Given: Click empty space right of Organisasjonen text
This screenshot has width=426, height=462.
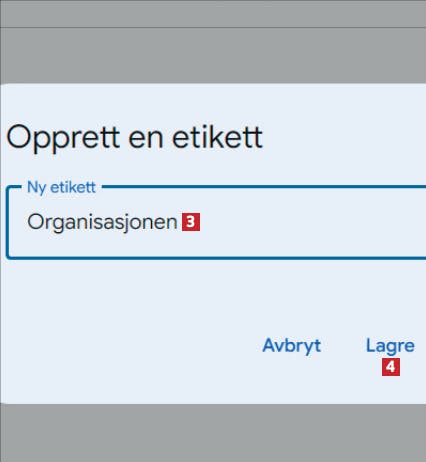Looking at the screenshot, I should coord(310,222).
